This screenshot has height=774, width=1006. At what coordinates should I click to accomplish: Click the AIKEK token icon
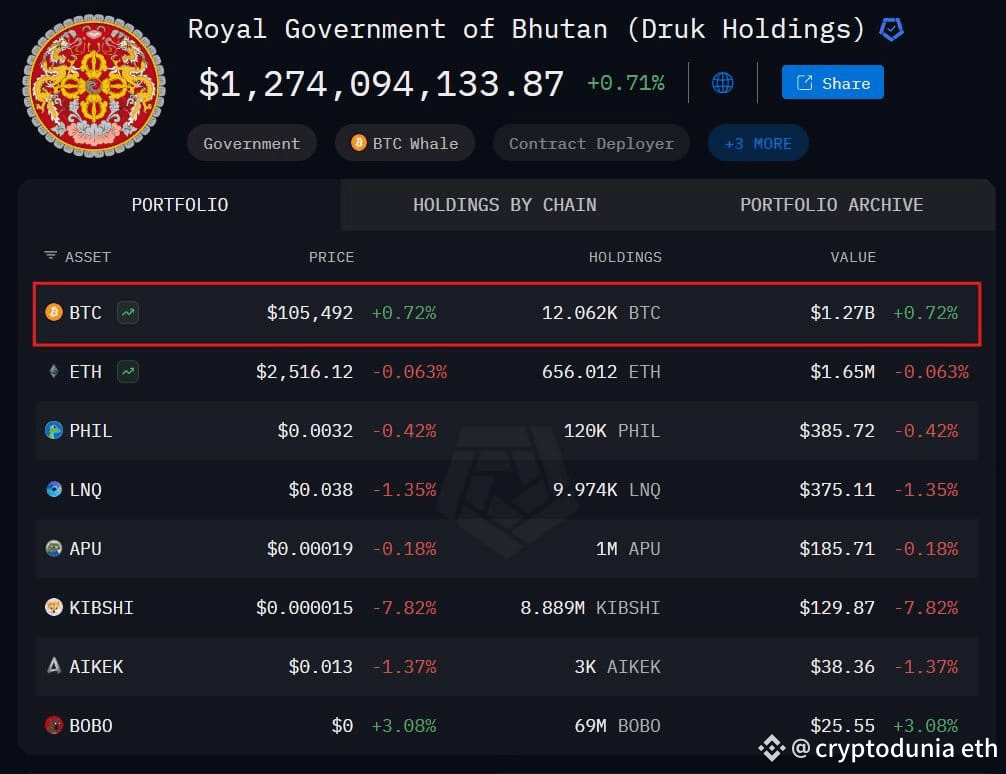[54, 666]
